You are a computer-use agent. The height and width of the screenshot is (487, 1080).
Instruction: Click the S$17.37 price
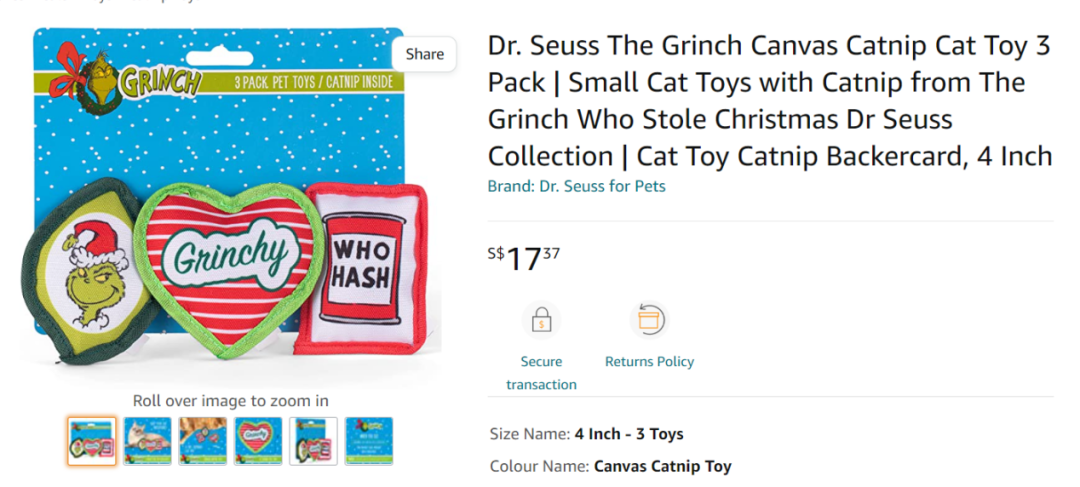tap(524, 259)
